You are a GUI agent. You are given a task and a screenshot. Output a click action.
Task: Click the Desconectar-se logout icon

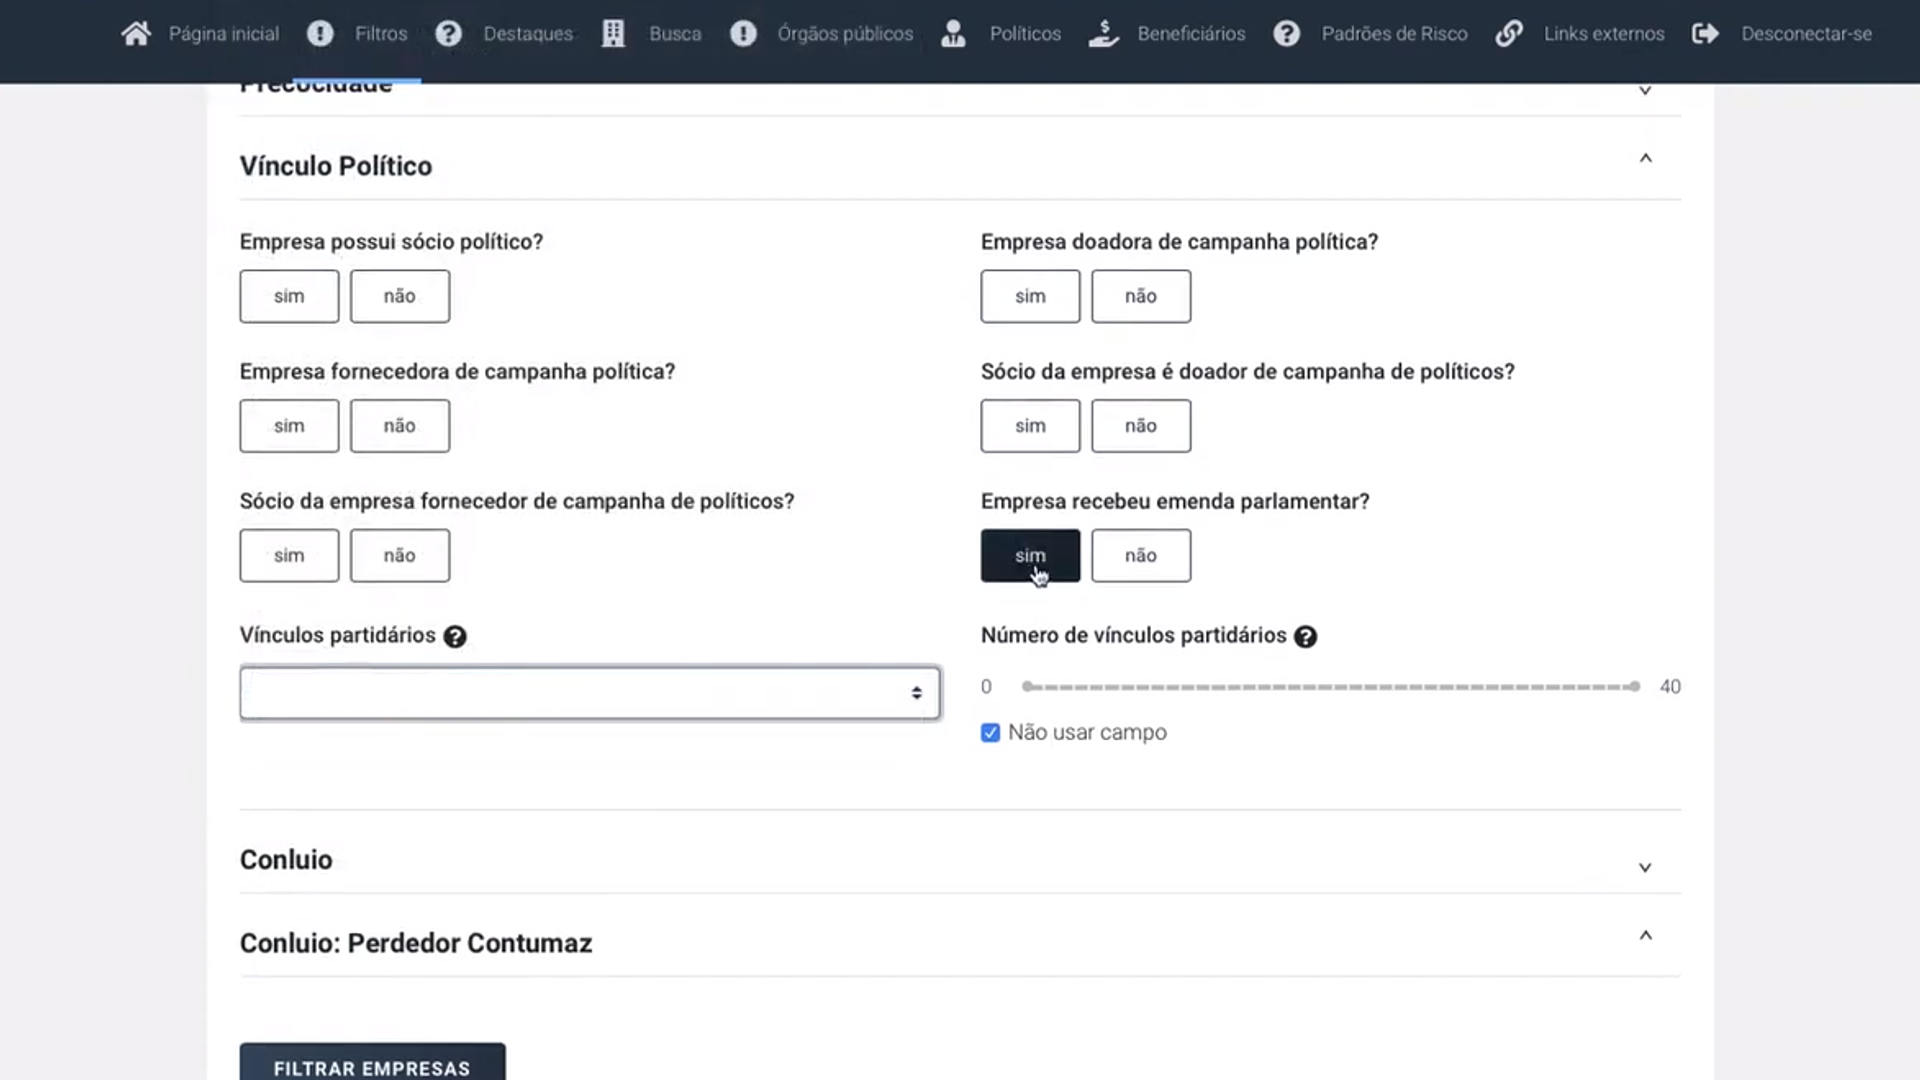click(1705, 34)
